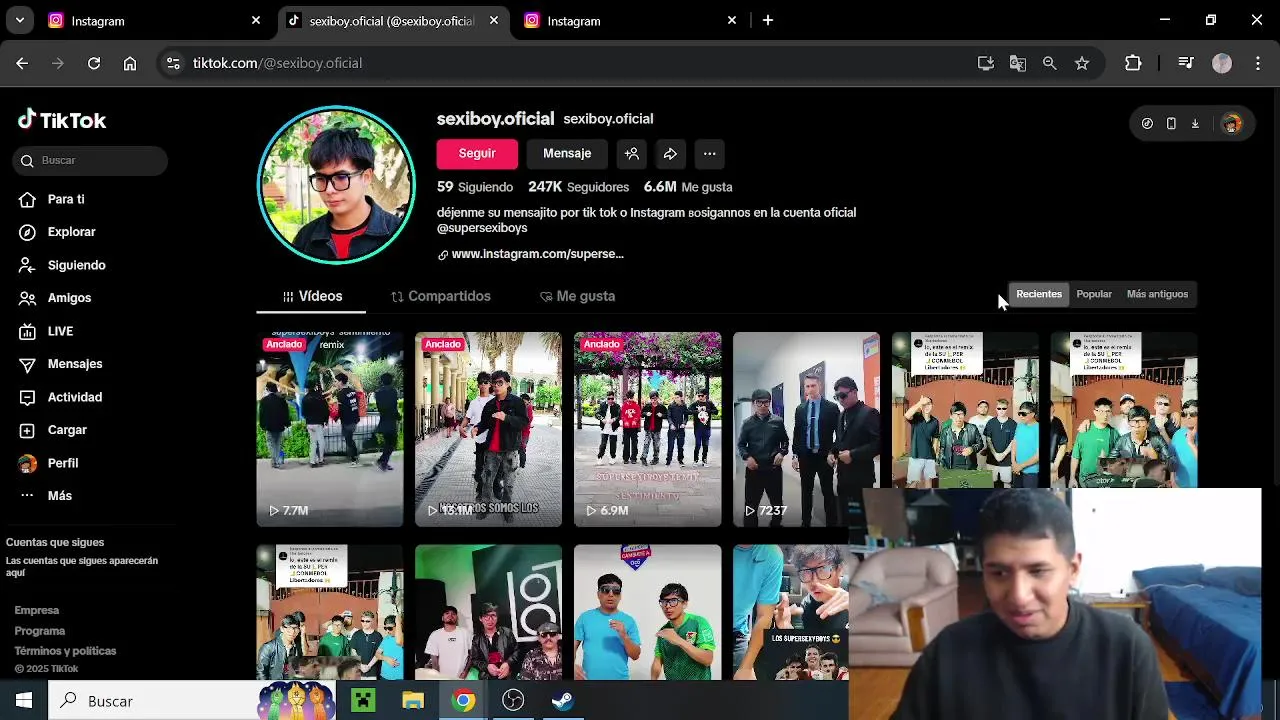Click the Empresa footer link
The width and height of the screenshot is (1280, 720).
click(x=37, y=611)
